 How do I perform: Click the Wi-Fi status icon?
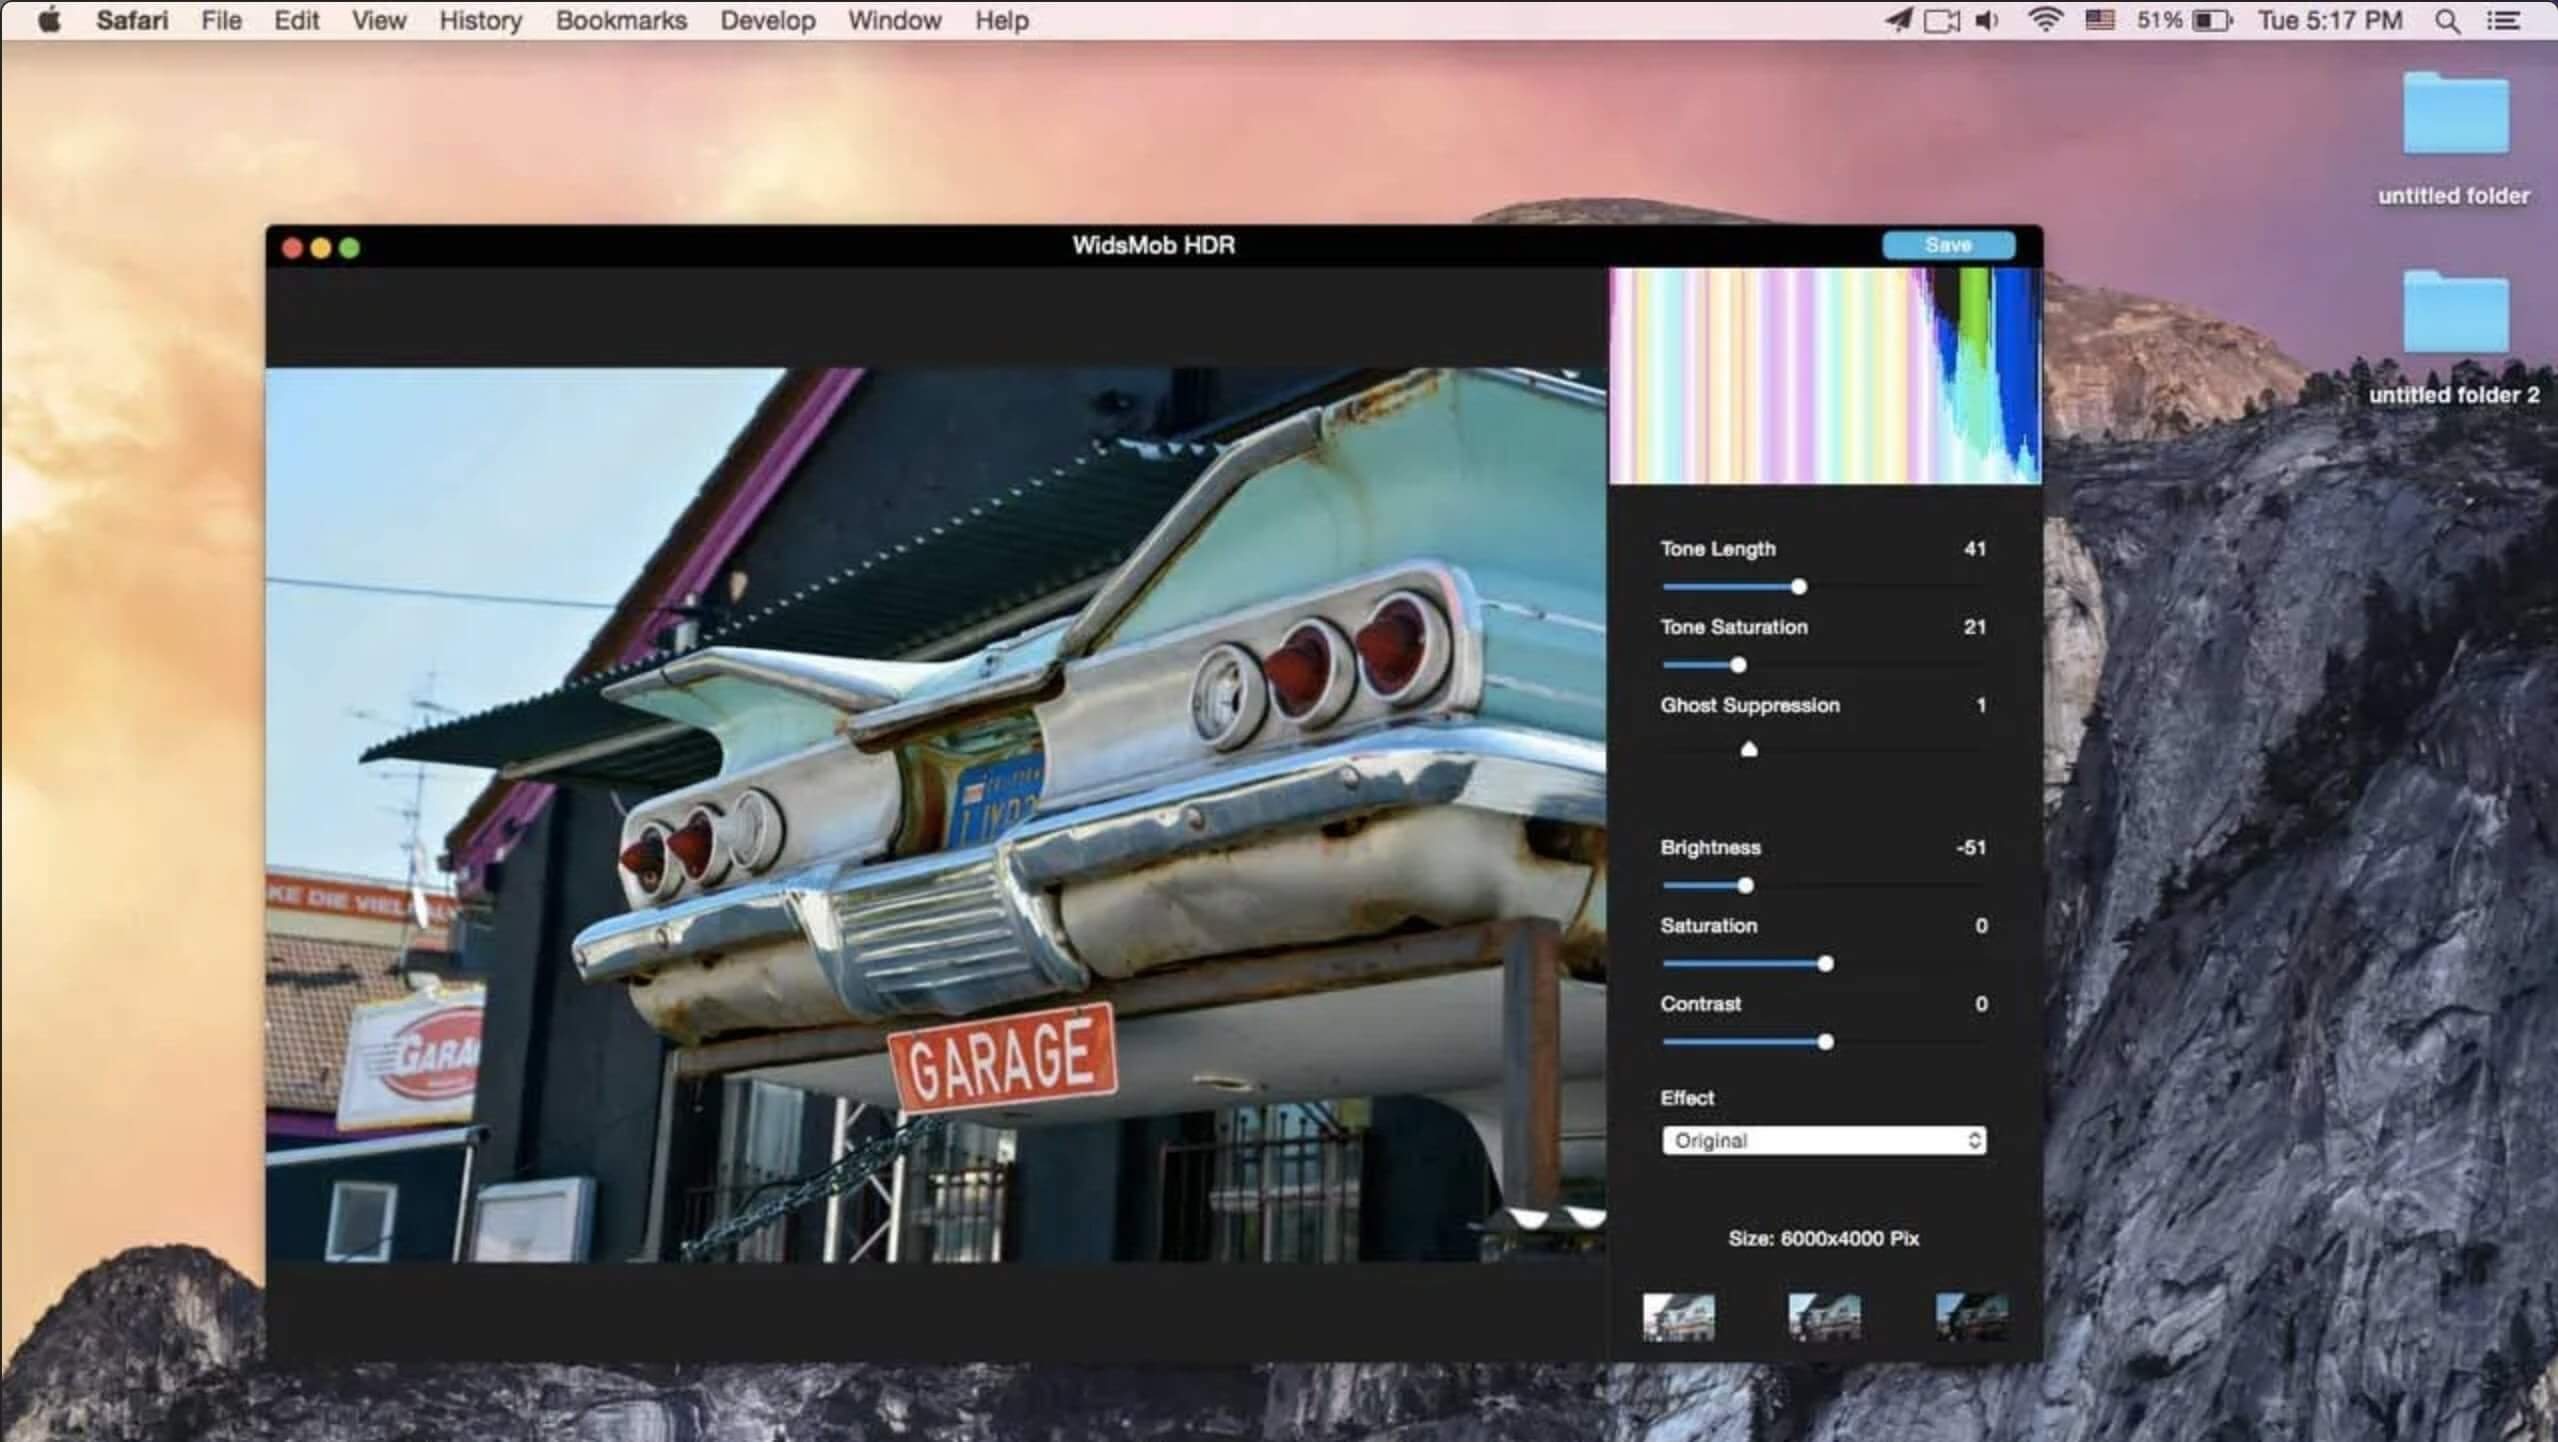point(2045,21)
